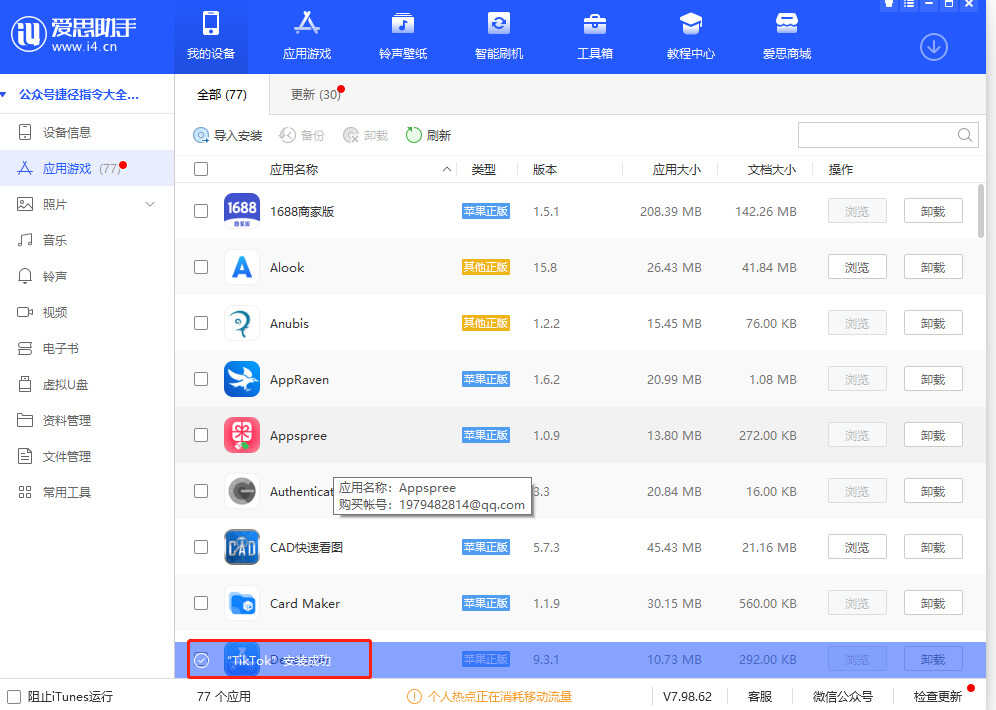Click 卸载 in the Card Maker row
996x710 pixels.
click(x=933, y=603)
